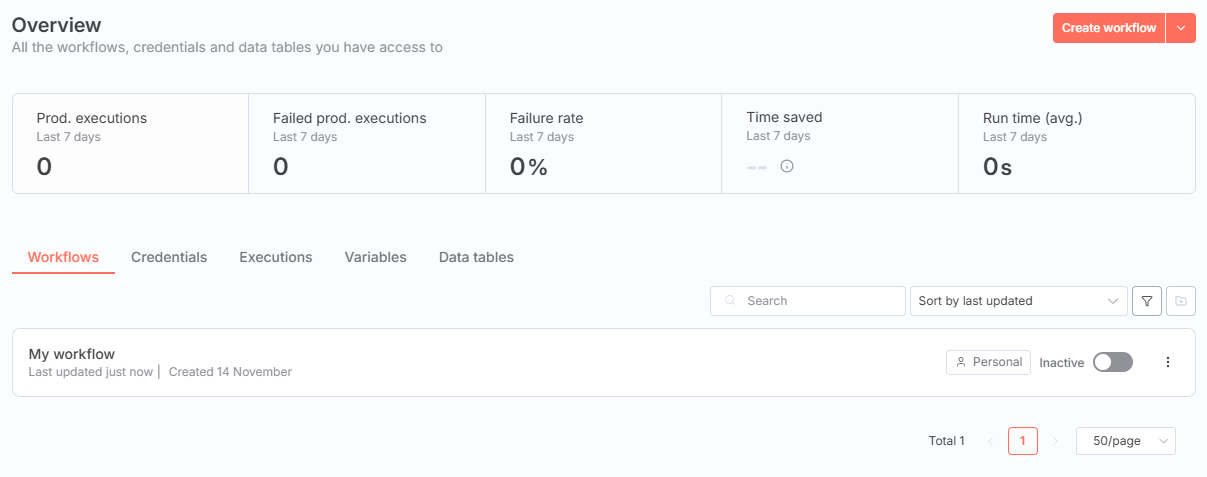
Task: Switch to the Credentials tab
Action: tap(169, 257)
